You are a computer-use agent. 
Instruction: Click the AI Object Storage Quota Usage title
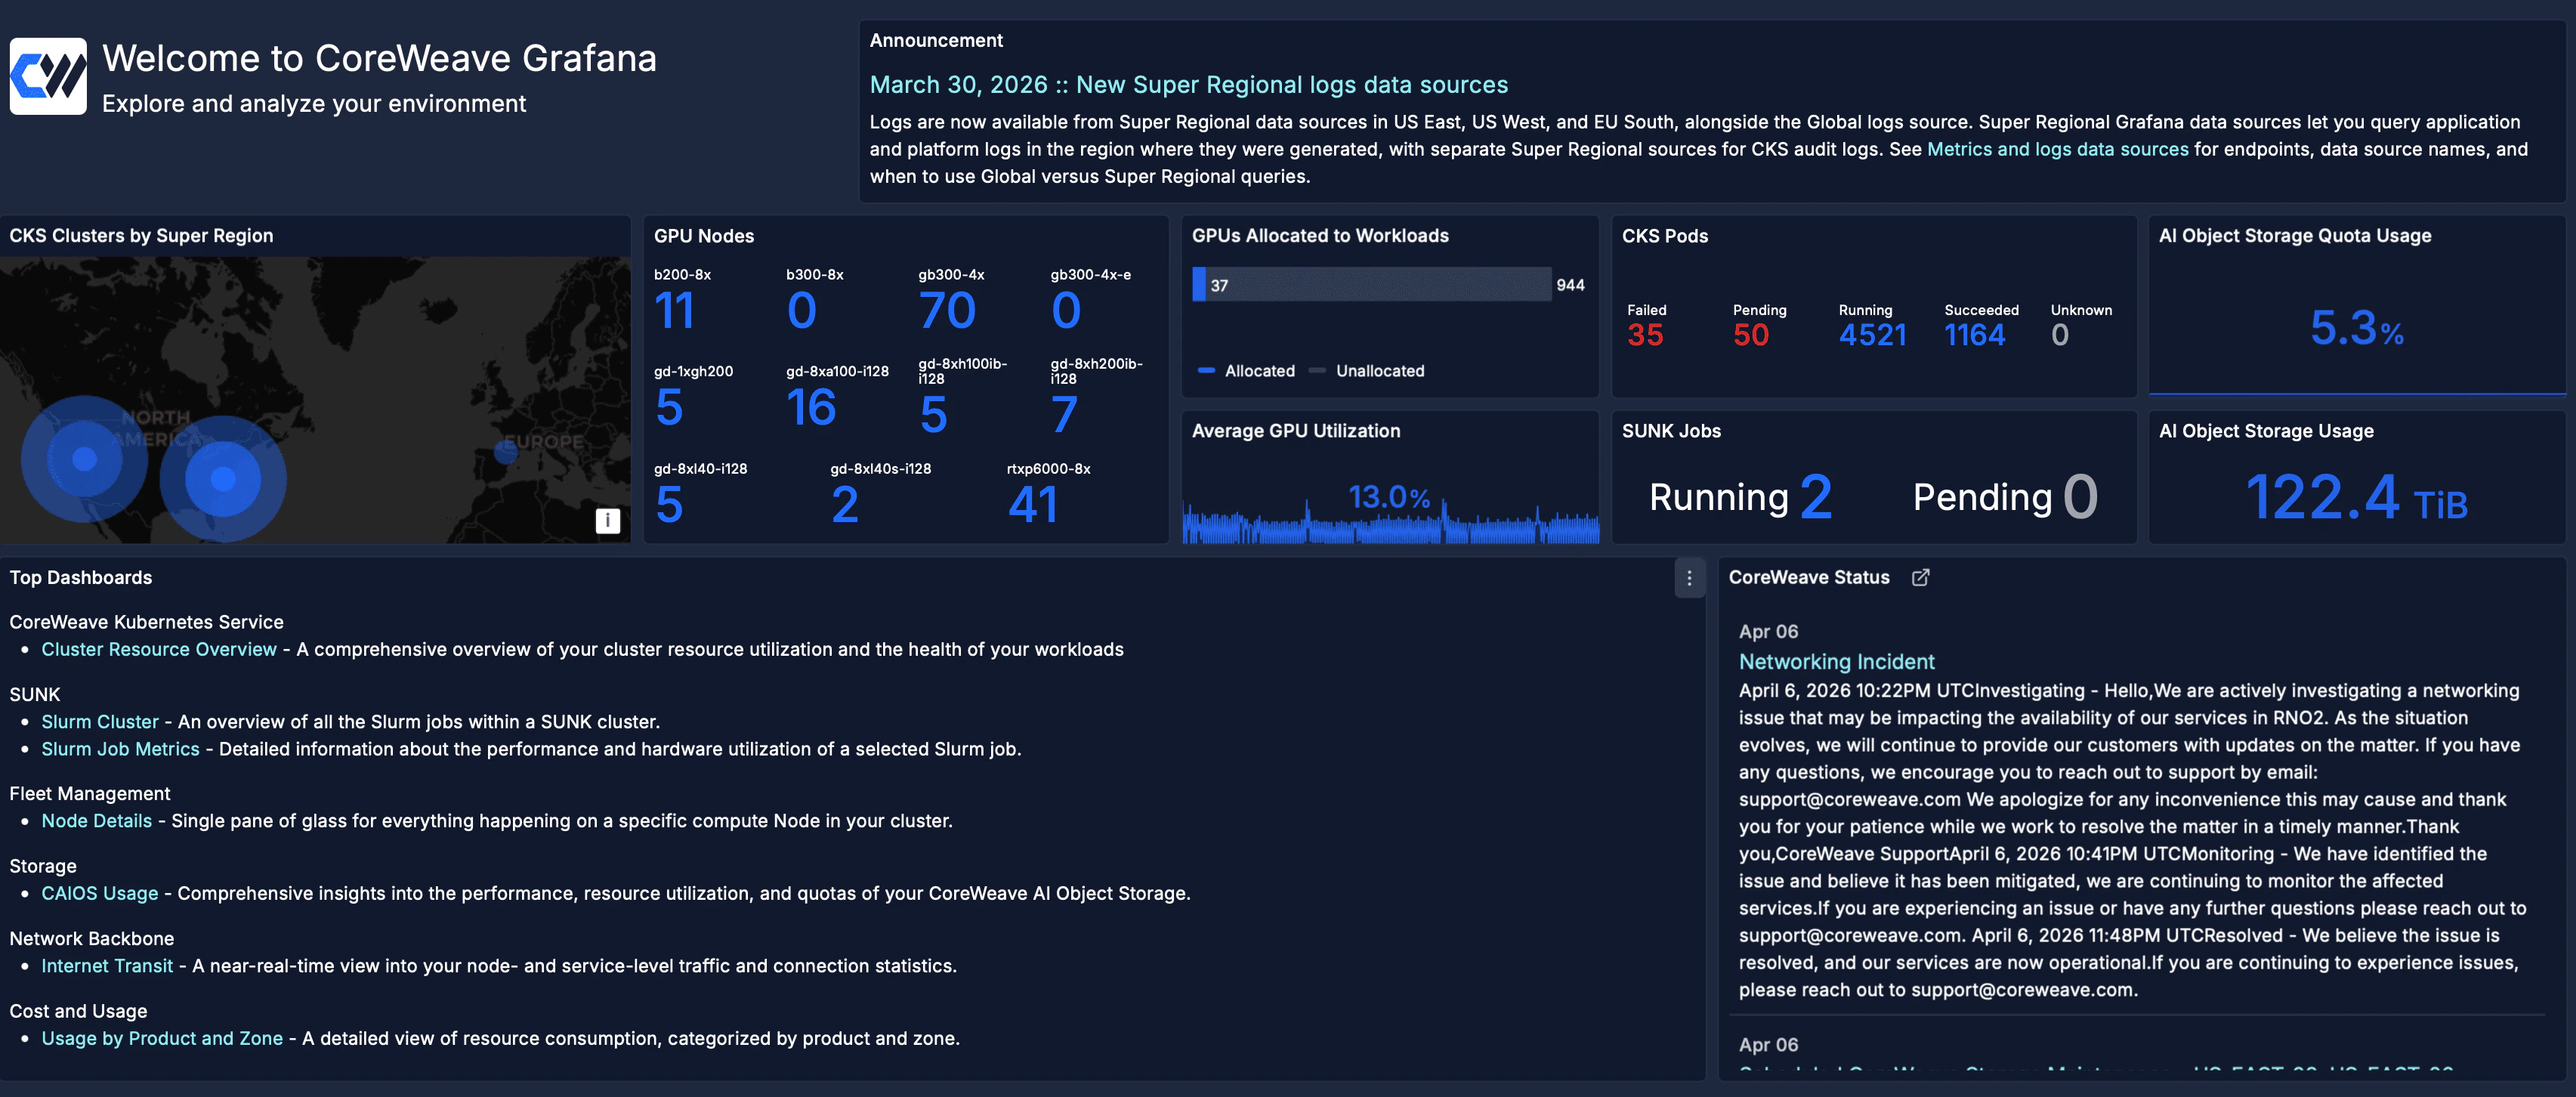[x=2295, y=236]
